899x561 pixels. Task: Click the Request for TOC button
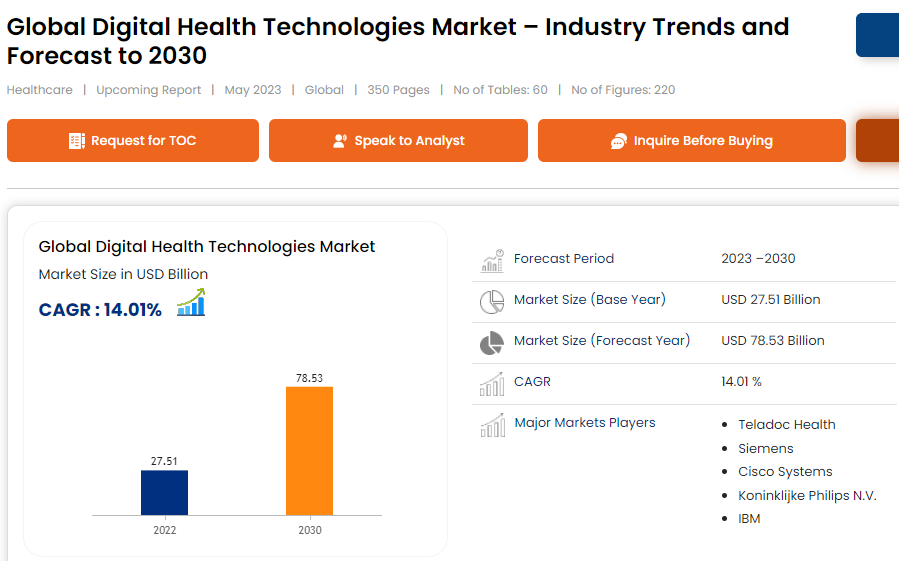click(x=133, y=141)
